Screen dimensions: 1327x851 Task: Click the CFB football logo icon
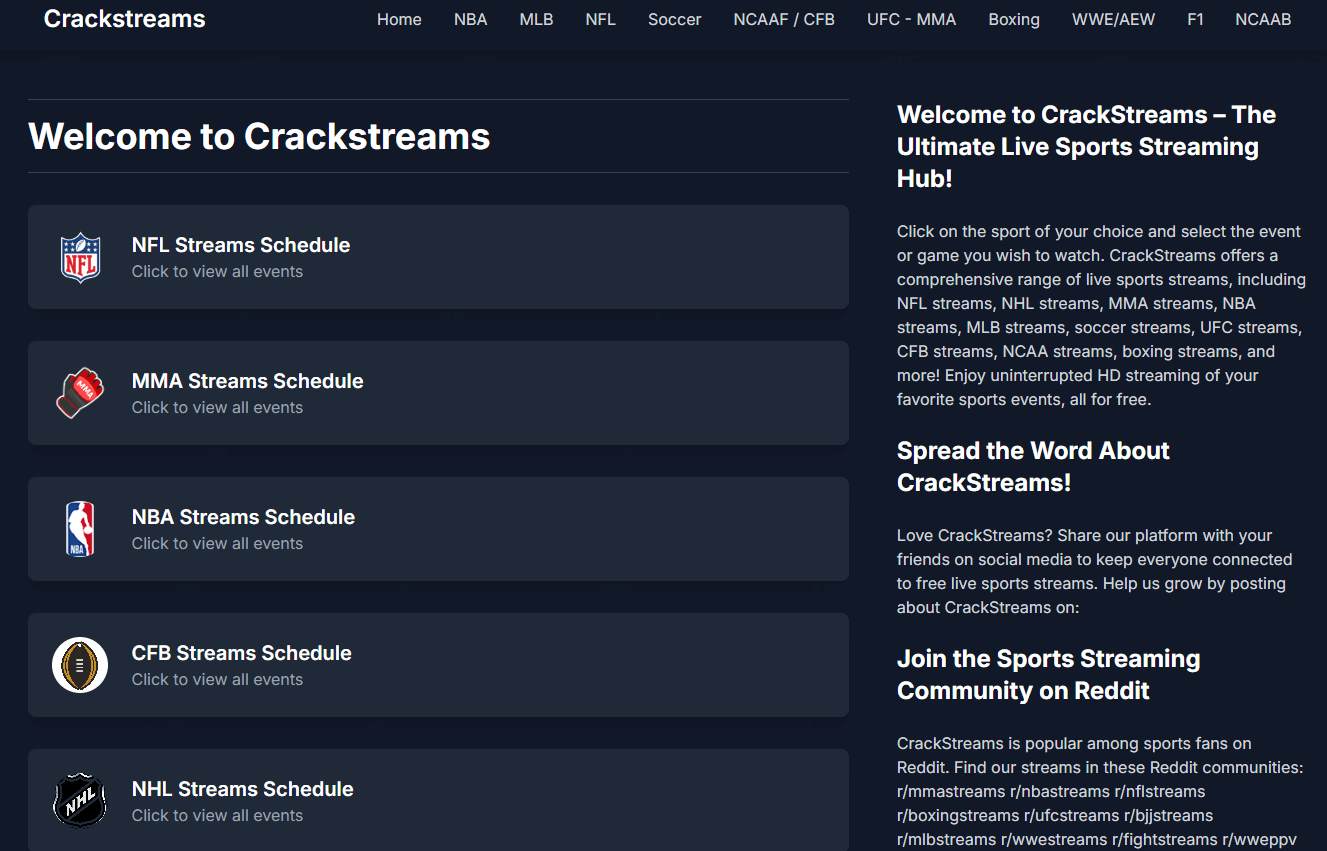coord(80,665)
